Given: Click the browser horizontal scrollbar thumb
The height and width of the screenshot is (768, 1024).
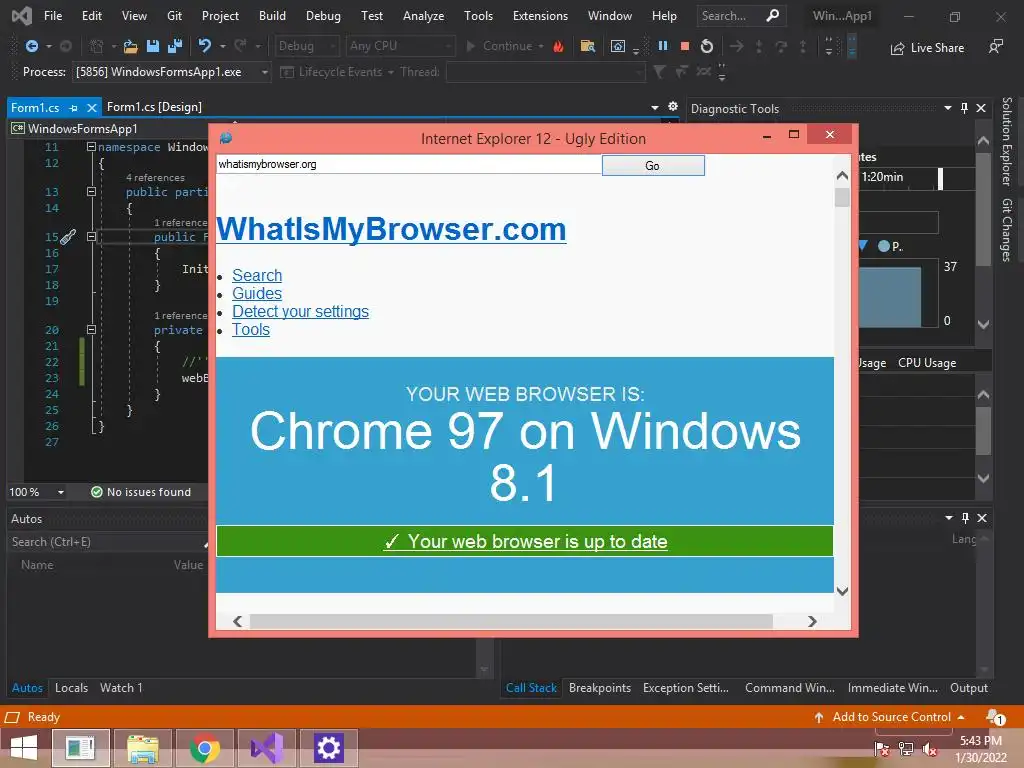Looking at the screenshot, I should pyautogui.click(x=511, y=621).
